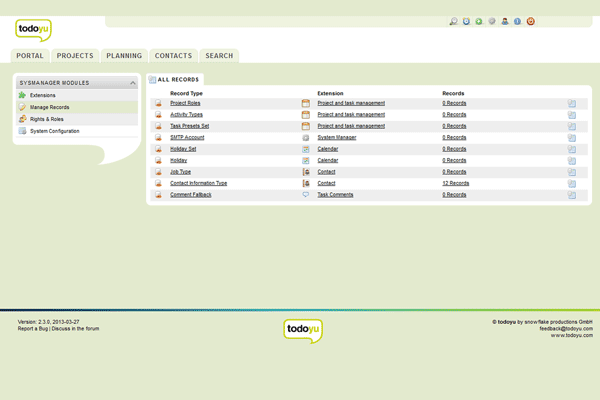
Task: Click the green add/create icon in header
Action: 479,21
